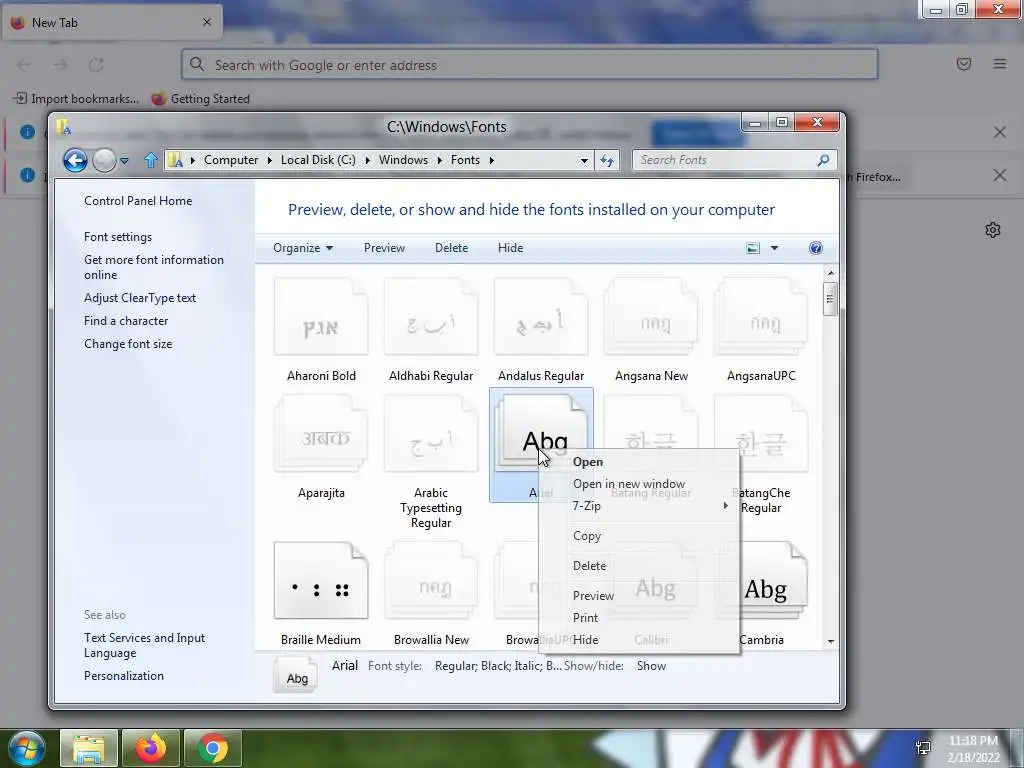1024x768 pixels.
Task: Expand the 7-Zip submenu
Action: point(639,506)
